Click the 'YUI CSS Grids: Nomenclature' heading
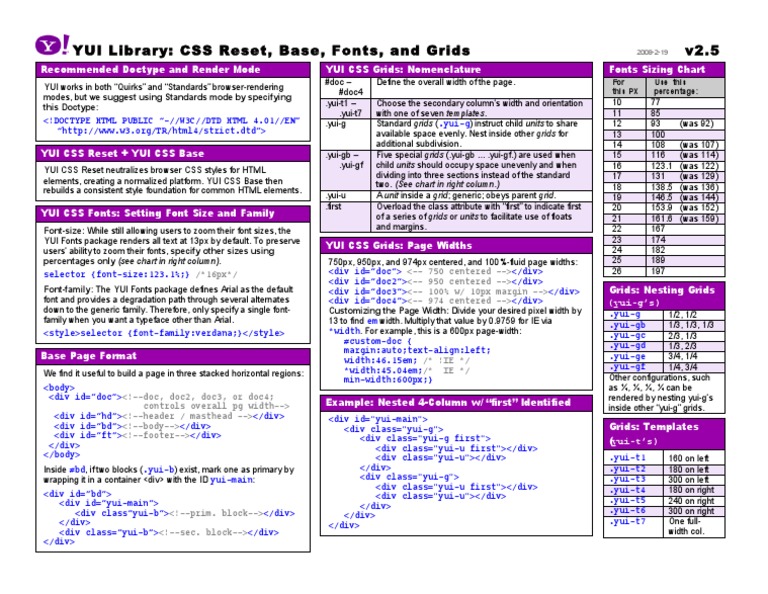The height and width of the screenshot is (594, 768). pos(403,70)
